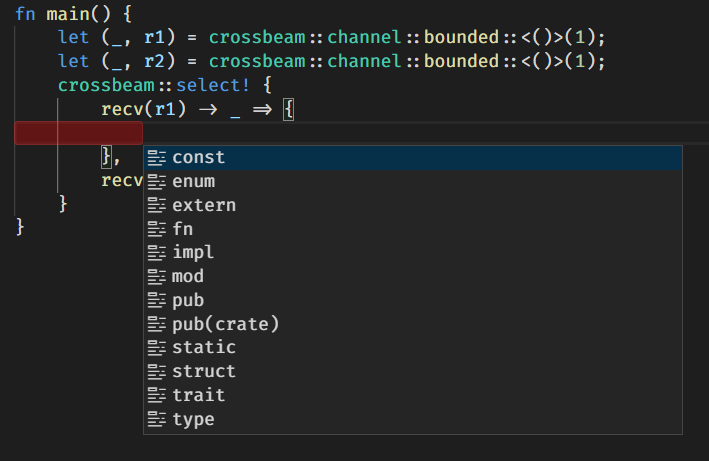
Task: Choose the trait completion entry
Action: click(x=413, y=396)
